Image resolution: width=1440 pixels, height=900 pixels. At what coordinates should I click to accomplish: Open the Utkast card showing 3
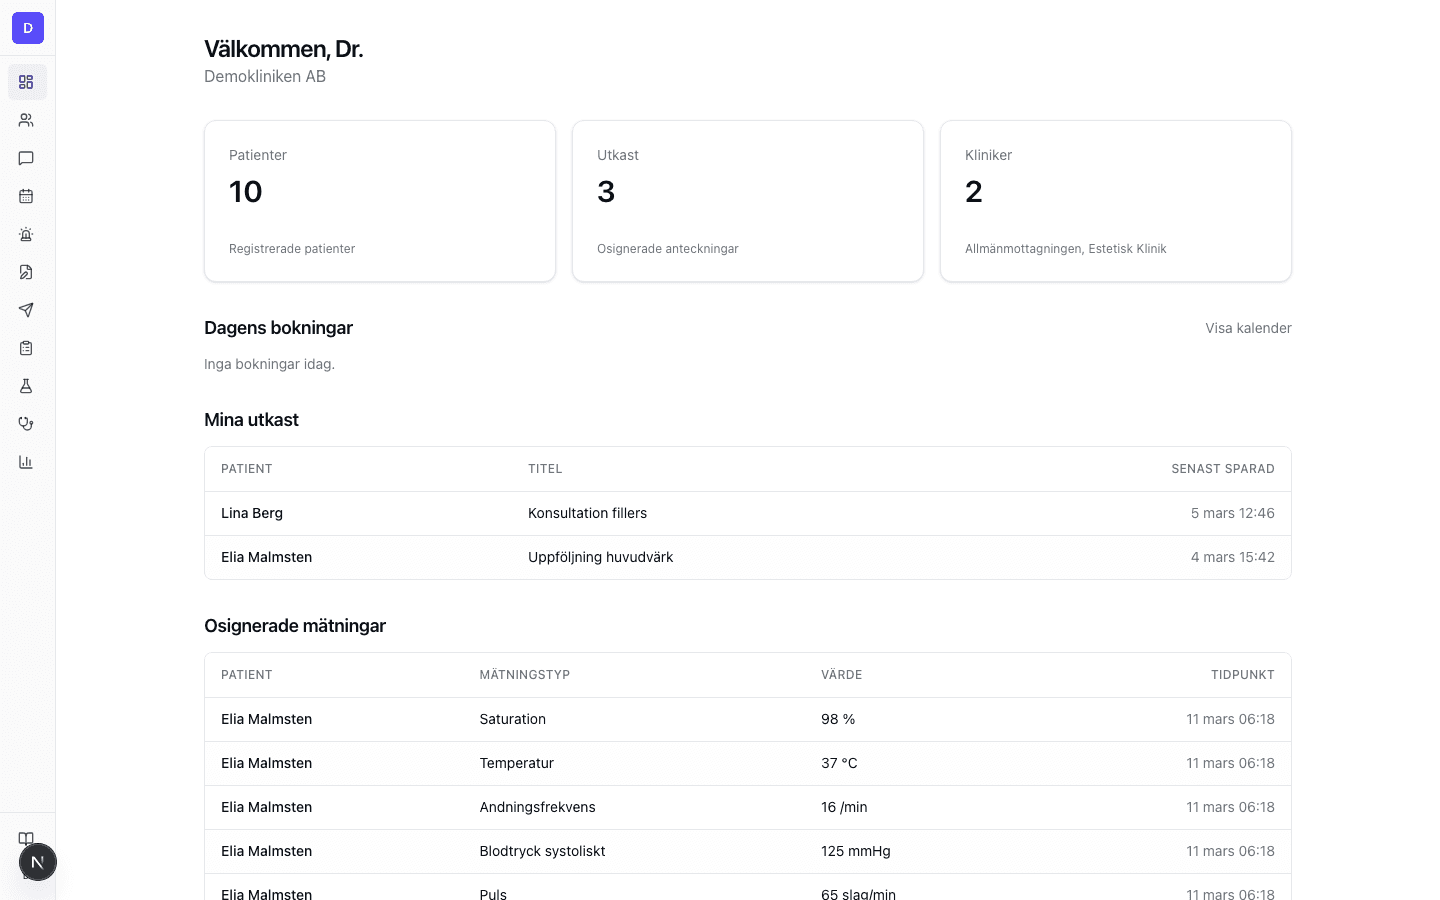[x=748, y=200]
